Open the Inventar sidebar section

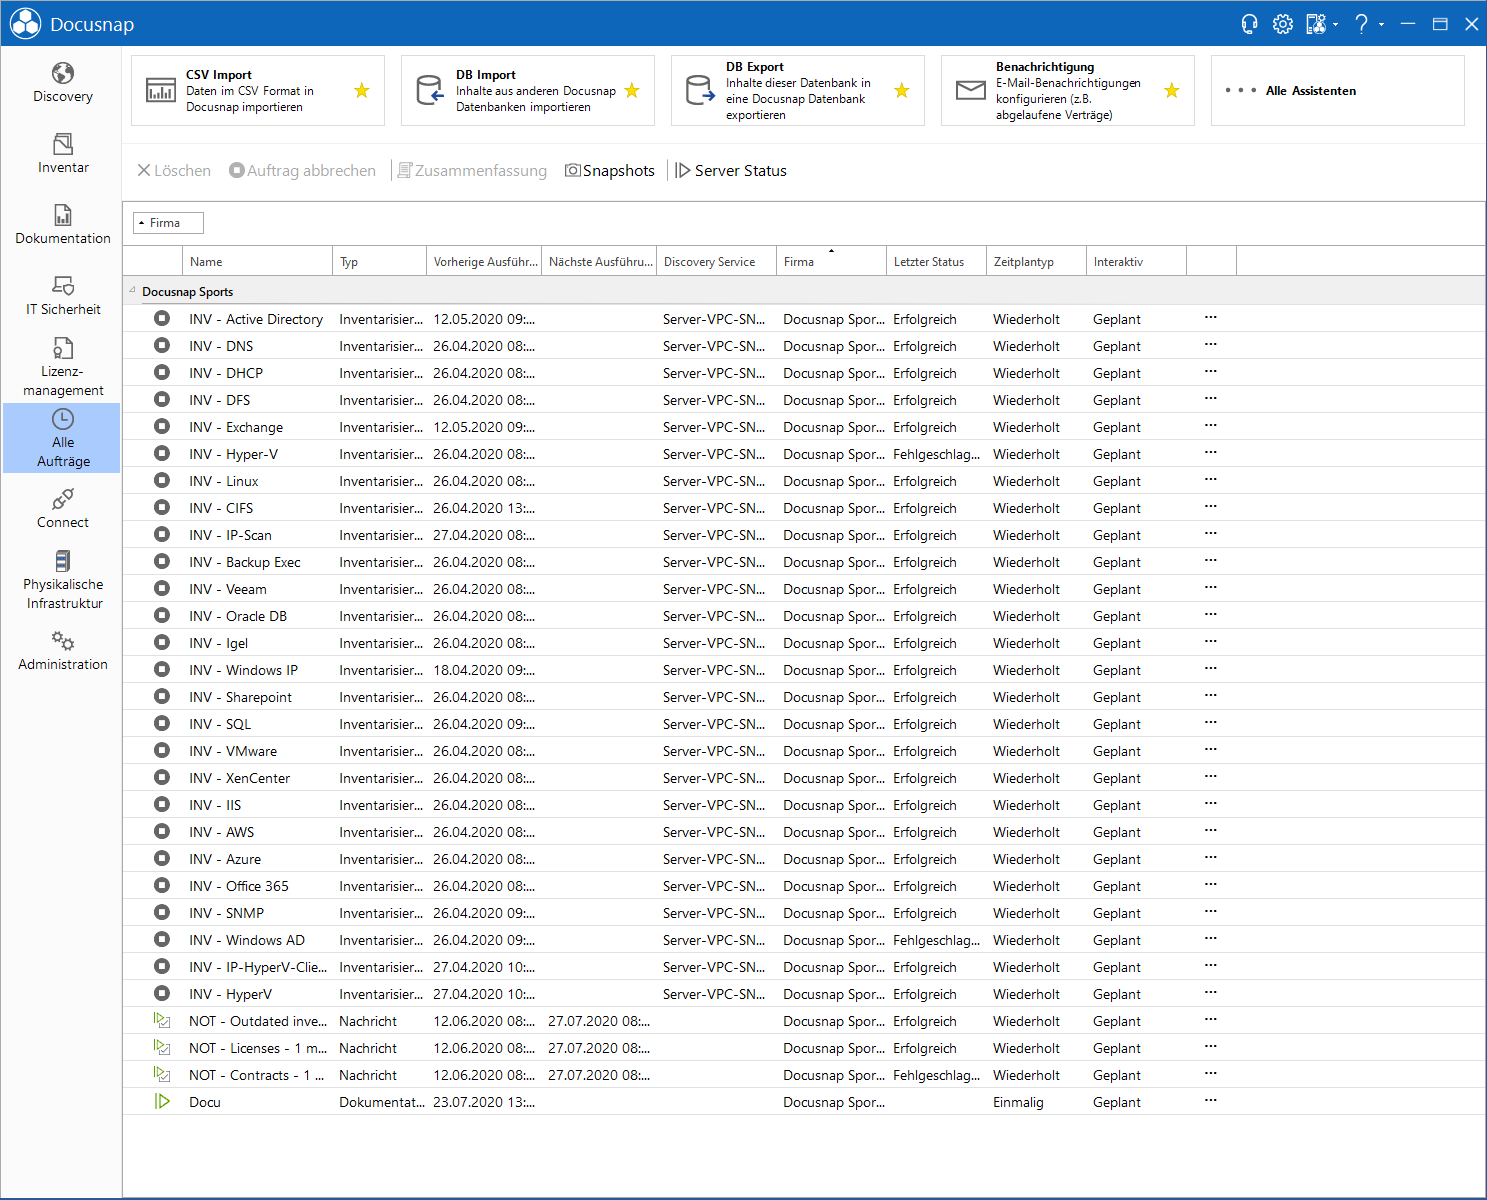point(62,154)
